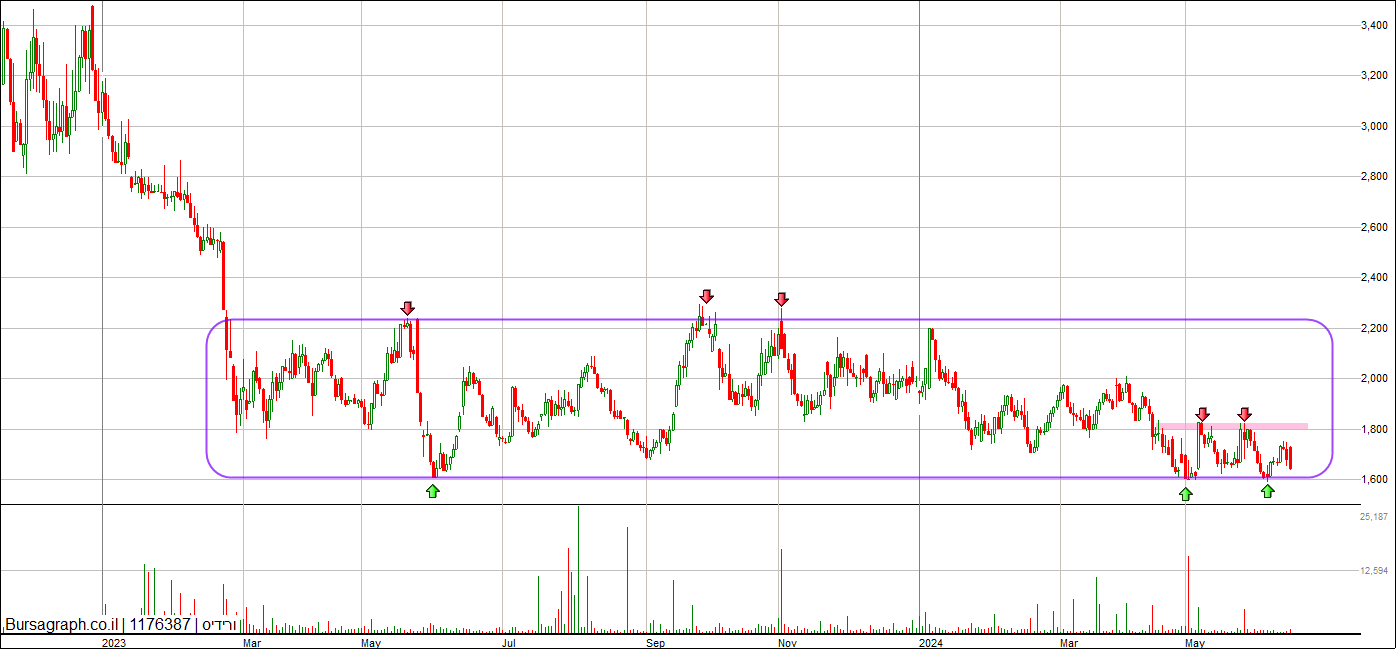Image resolution: width=1396 pixels, height=649 pixels.
Task: Select the rightmost green up arrow
Action: 1267,490
